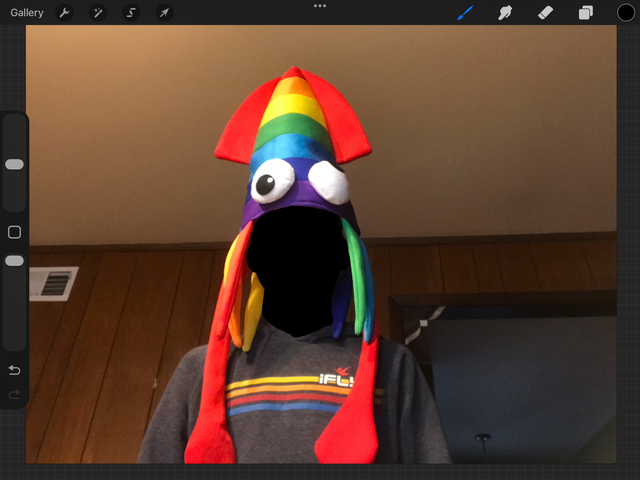Undo the last action
Image resolution: width=640 pixels, height=480 pixels.
point(14,370)
